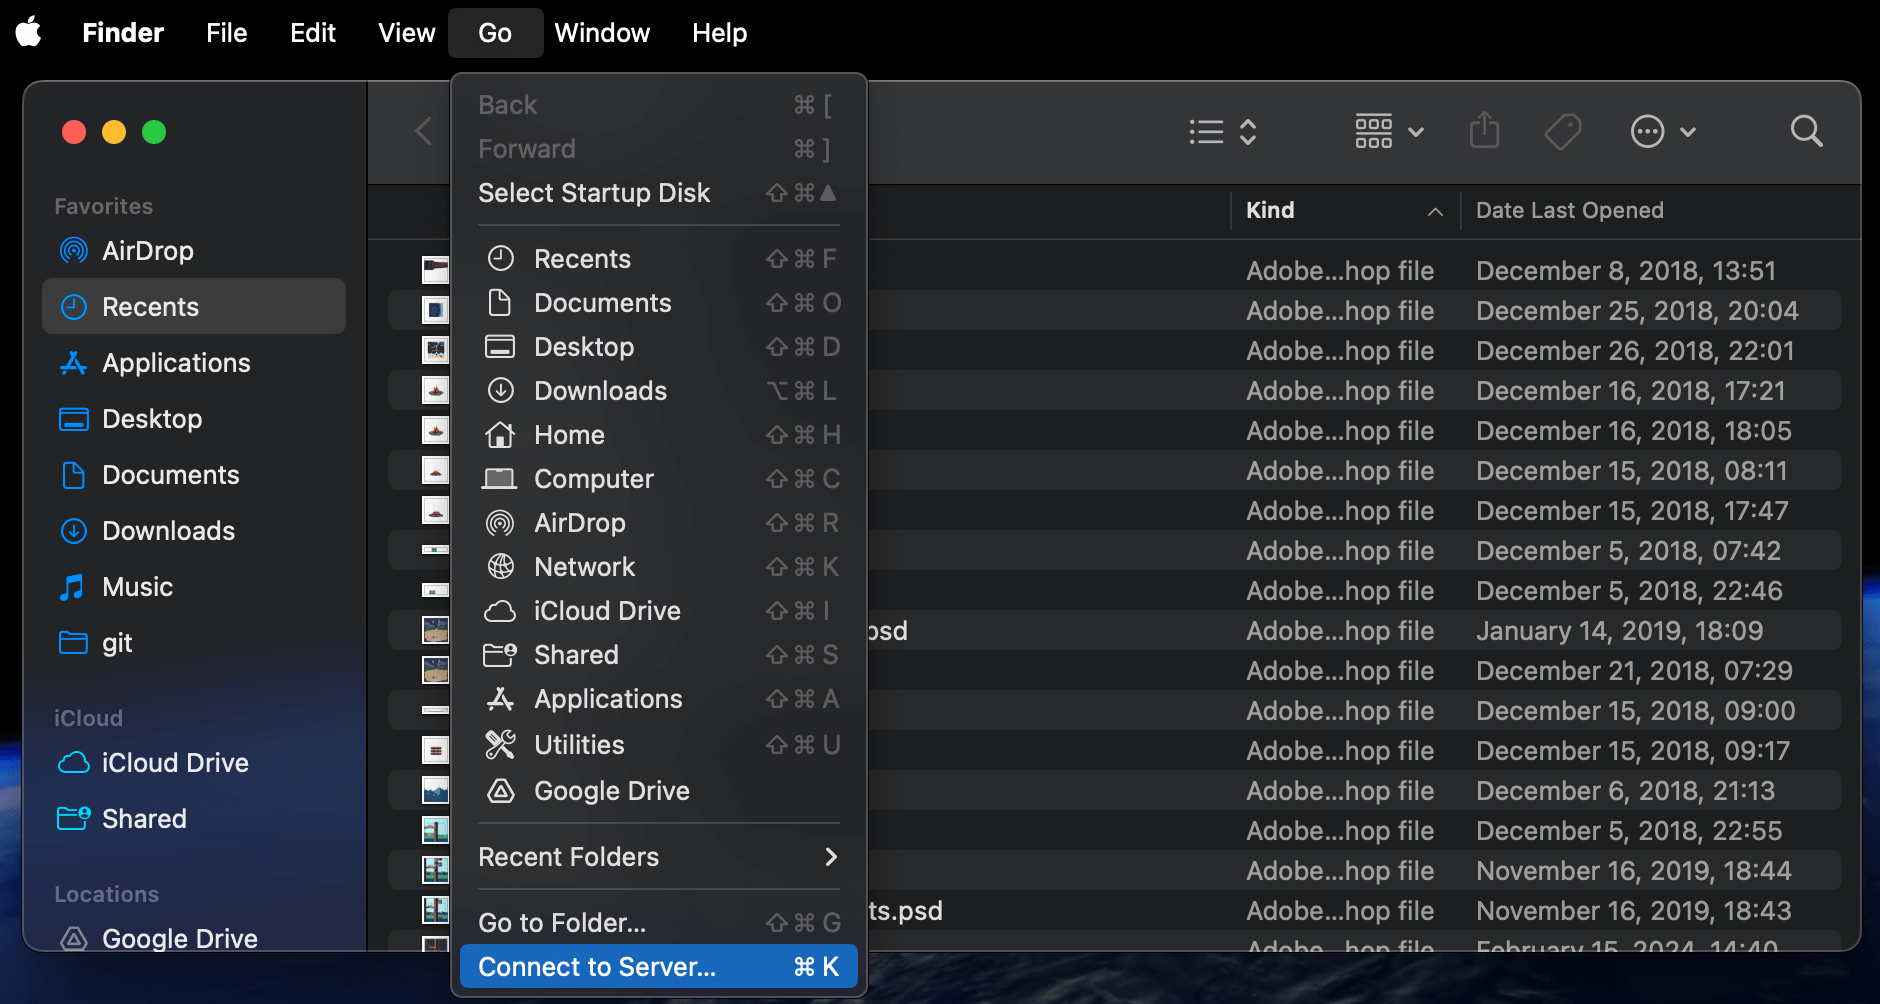Click the iCloud Drive cloud icon in sidebar
This screenshot has width=1880, height=1004.
pyautogui.click(x=74, y=762)
